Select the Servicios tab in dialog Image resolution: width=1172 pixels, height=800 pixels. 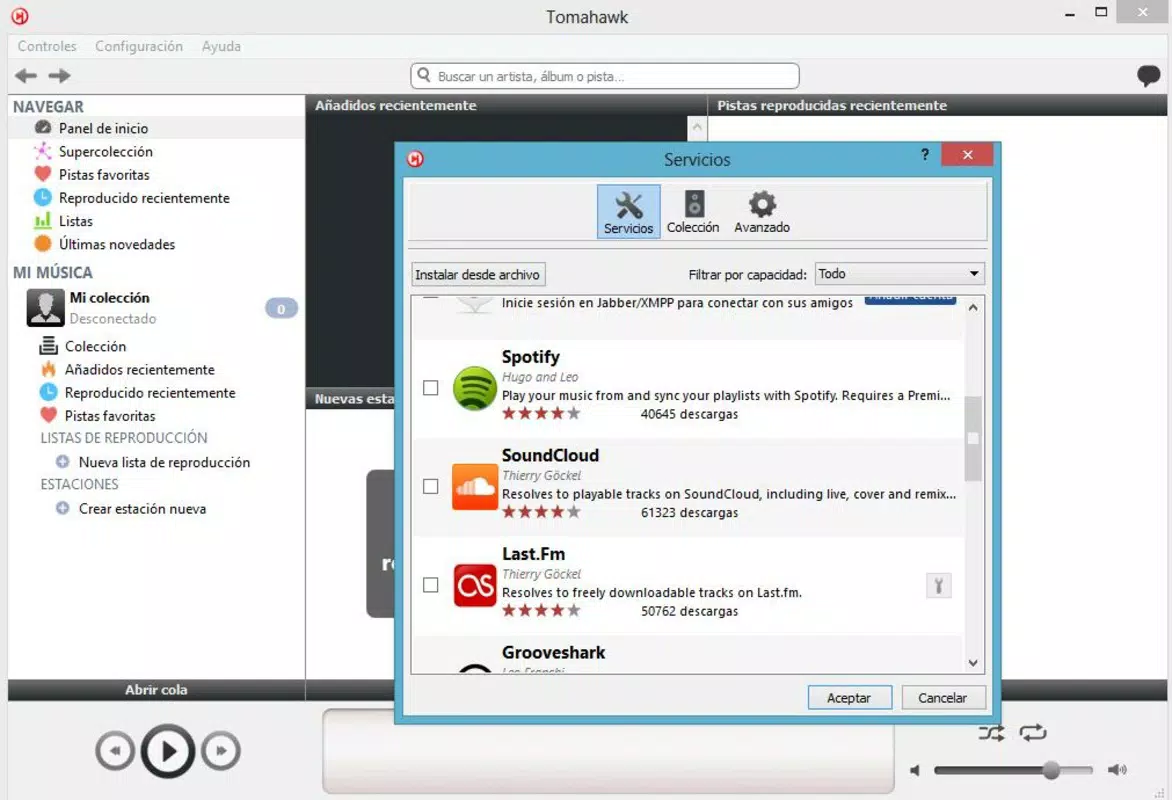[629, 212]
